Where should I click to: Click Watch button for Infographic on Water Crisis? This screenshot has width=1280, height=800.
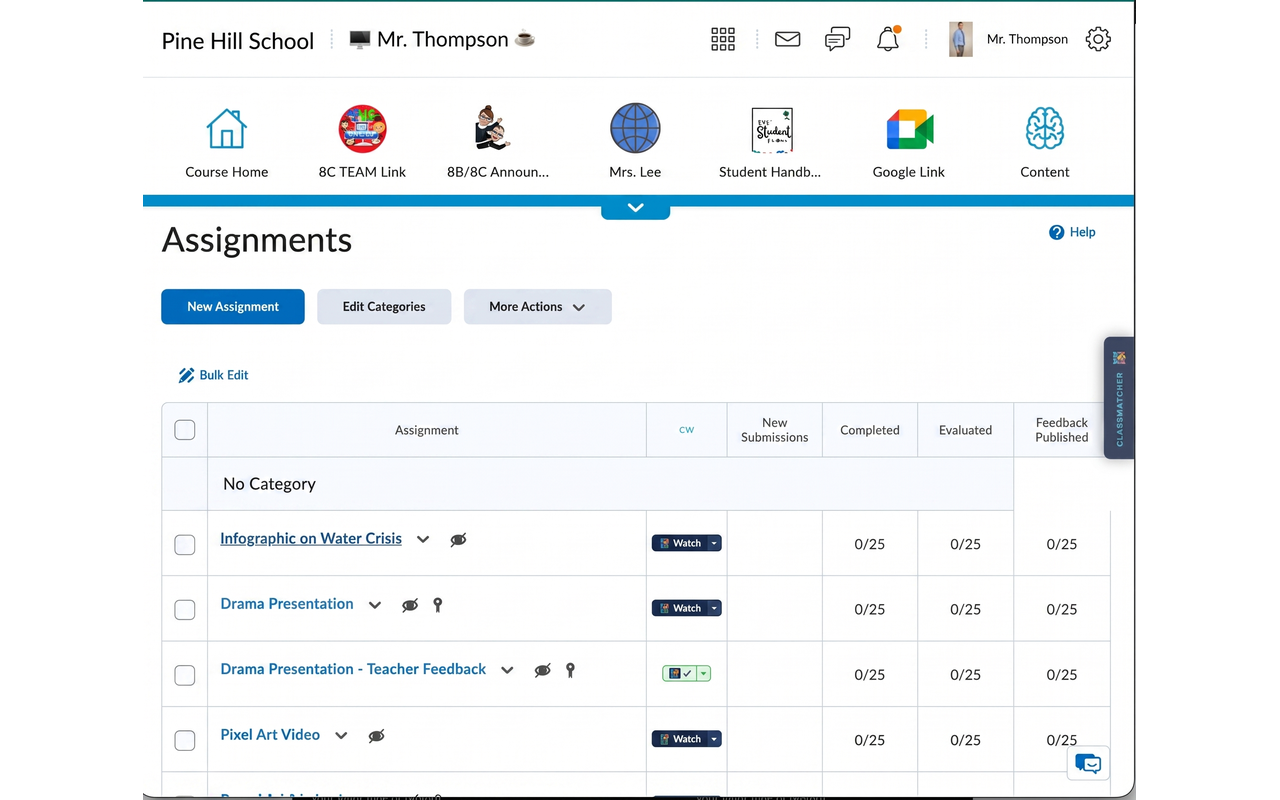[x=679, y=543]
